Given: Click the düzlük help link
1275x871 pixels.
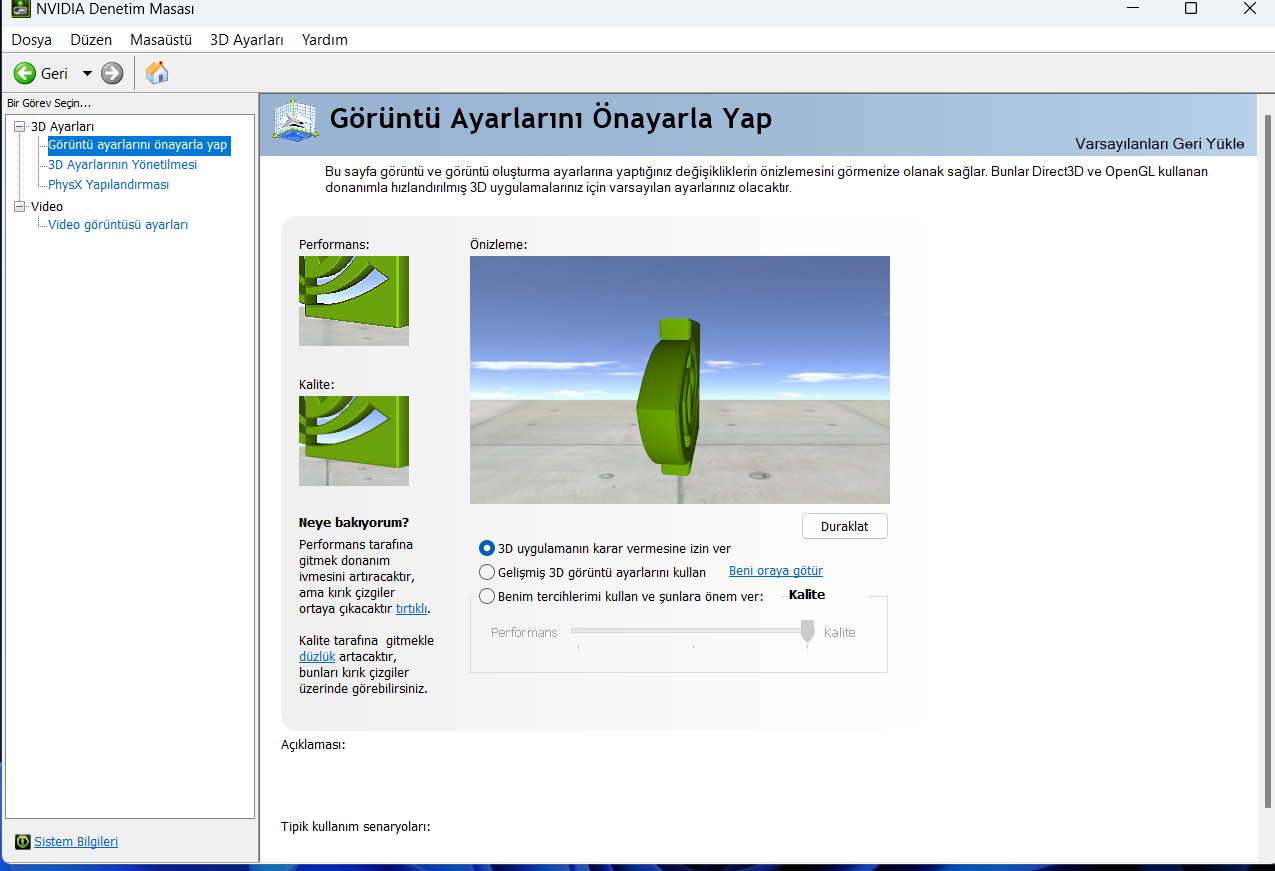Looking at the screenshot, I should click(317, 657).
